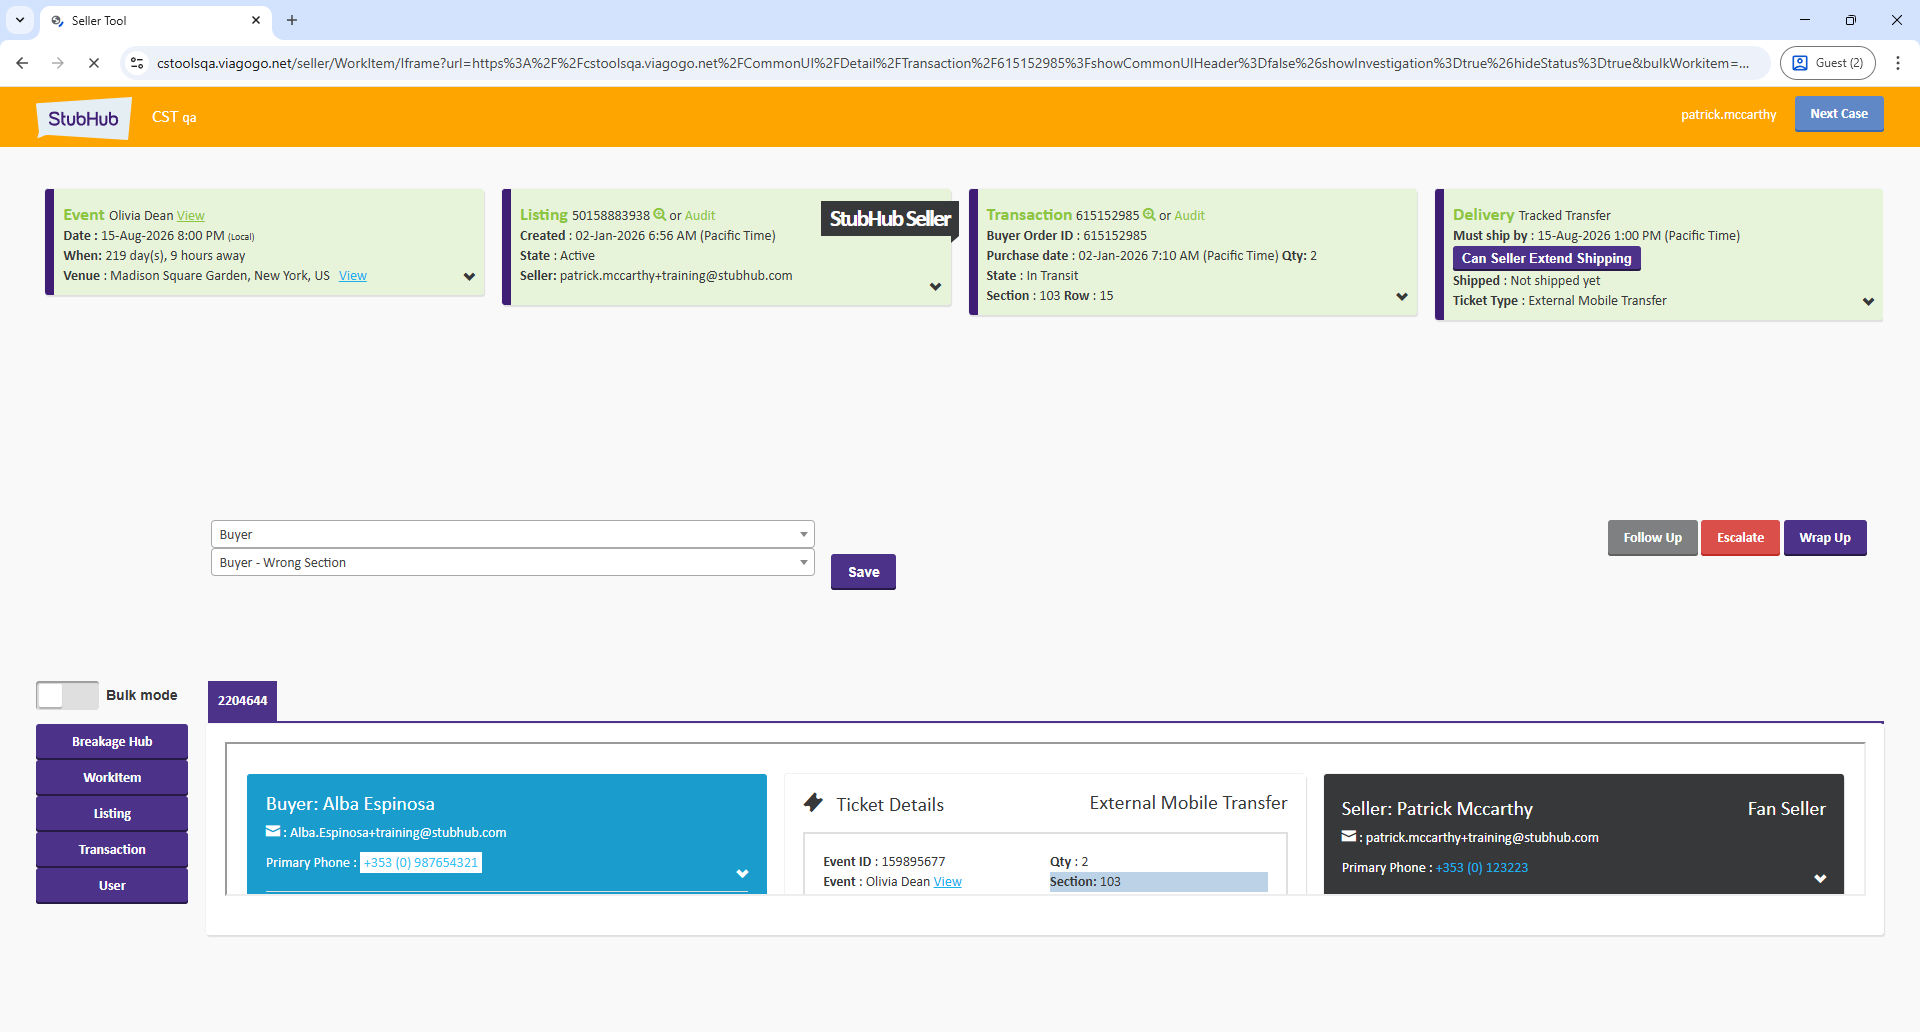The width and height of the screenshot is (1920, 1032).
Task: Open Breakage Hub in the sidebar
Action: (x=112, y=742)
